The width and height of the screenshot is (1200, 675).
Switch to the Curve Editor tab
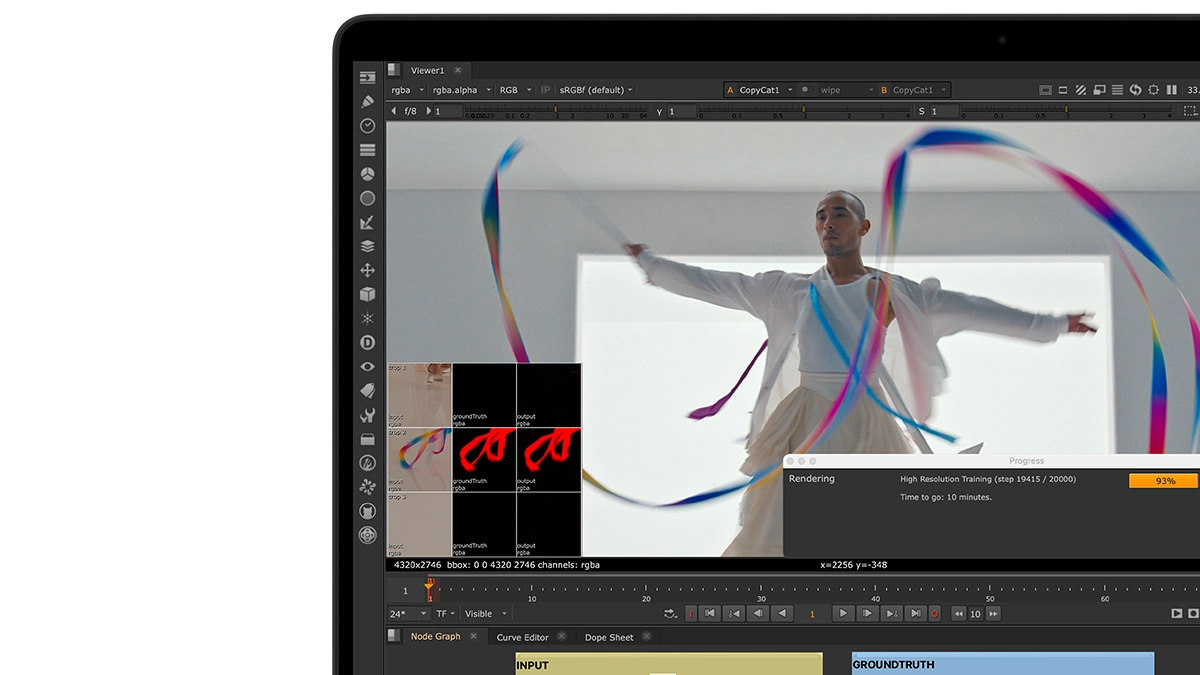point(522,637)
